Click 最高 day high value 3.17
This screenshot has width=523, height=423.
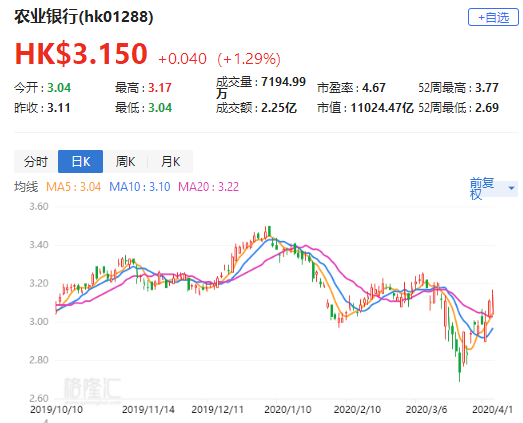pyautogui.click(x=160, y=88)
